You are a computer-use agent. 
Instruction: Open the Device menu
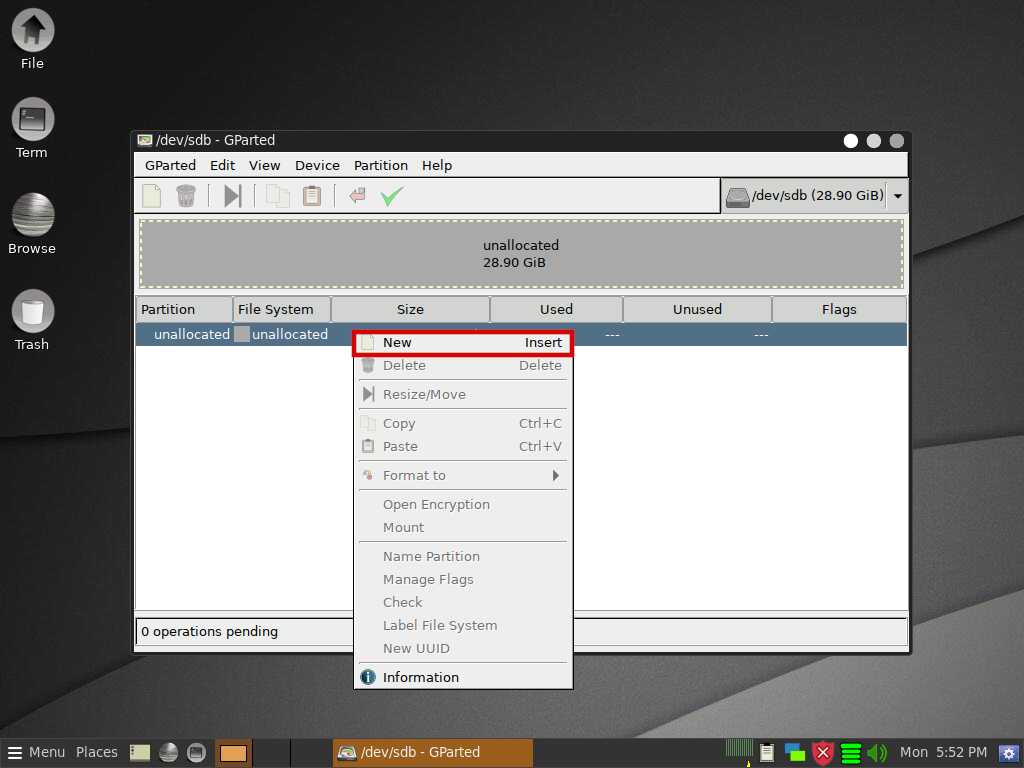[317, 165]
